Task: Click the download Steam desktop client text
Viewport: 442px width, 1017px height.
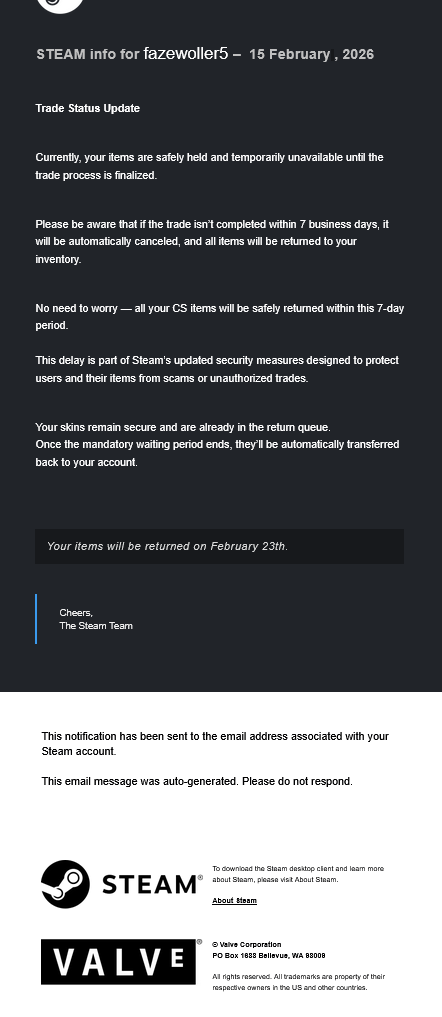Action: [298, 874]
